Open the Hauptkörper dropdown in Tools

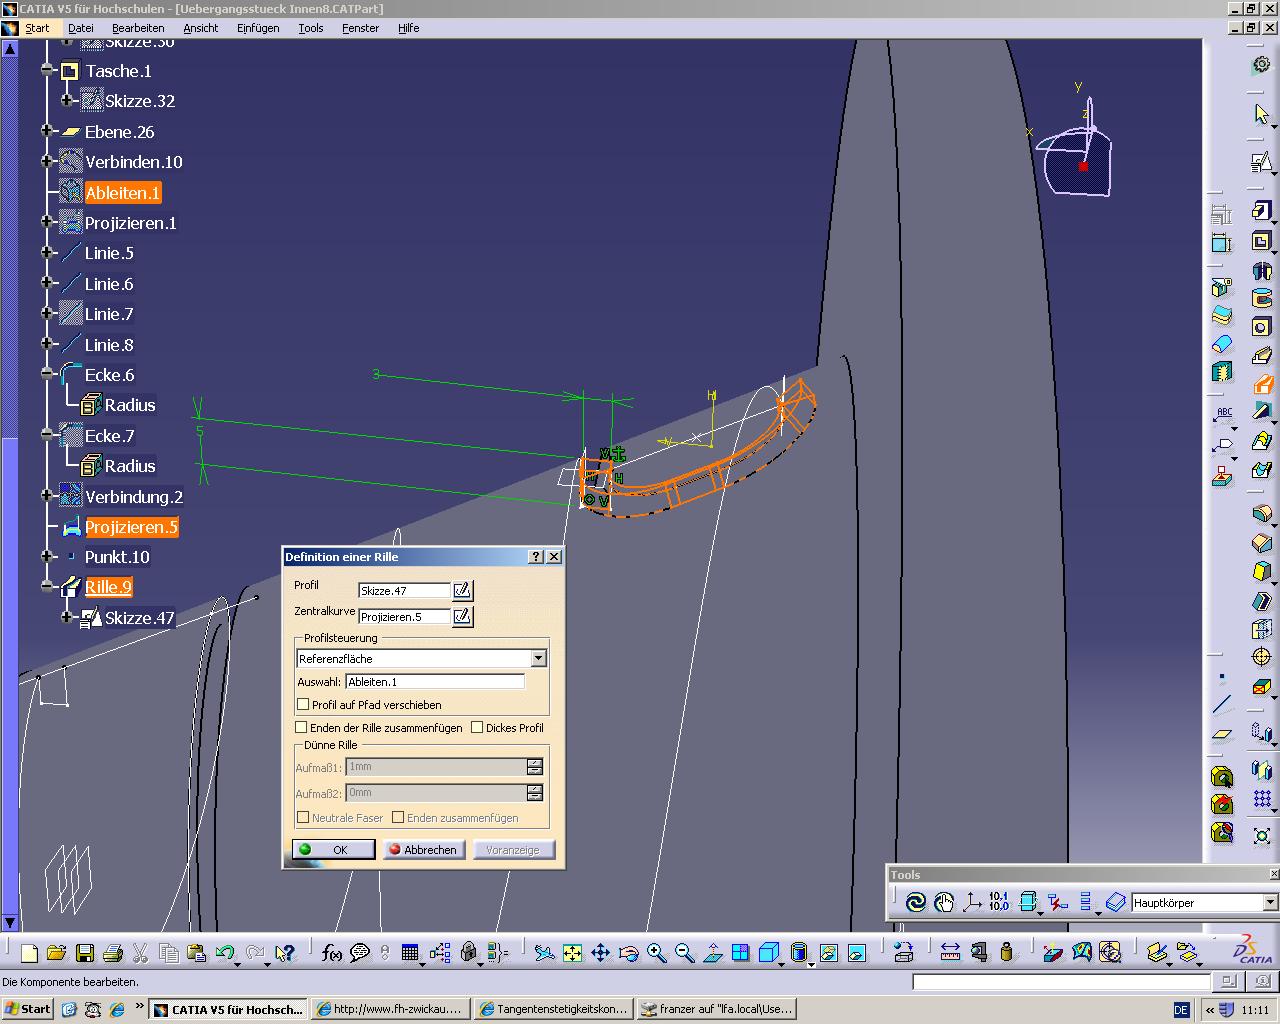tap(1270, 902)
